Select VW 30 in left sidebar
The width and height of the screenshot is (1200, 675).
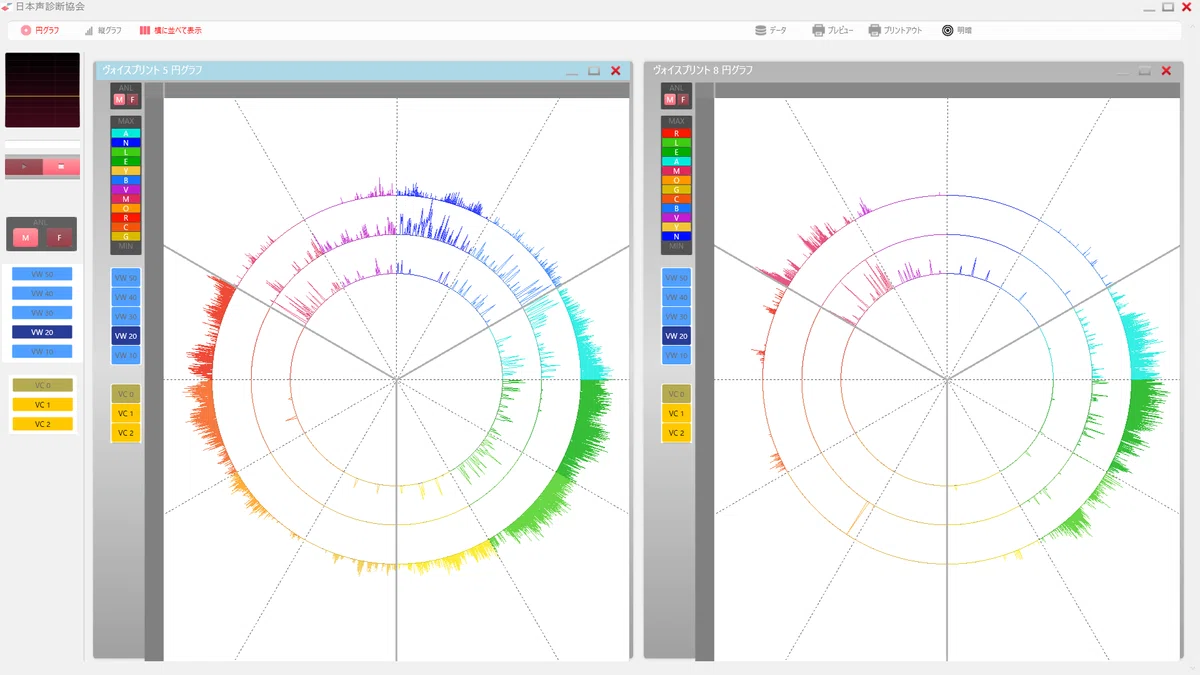click(x=42, y=313)
